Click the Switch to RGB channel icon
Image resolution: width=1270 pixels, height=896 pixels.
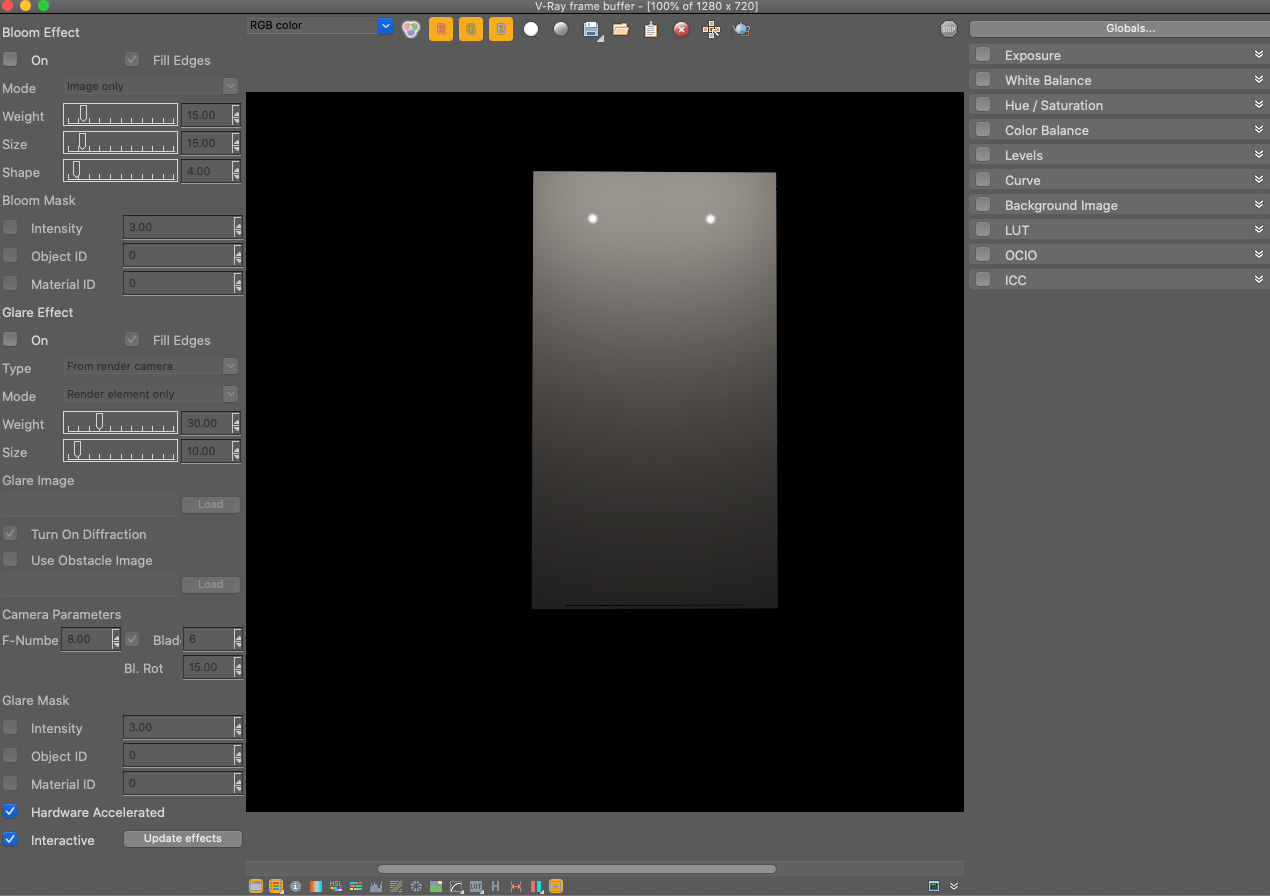pyautogui.click(x=410, y=29)
